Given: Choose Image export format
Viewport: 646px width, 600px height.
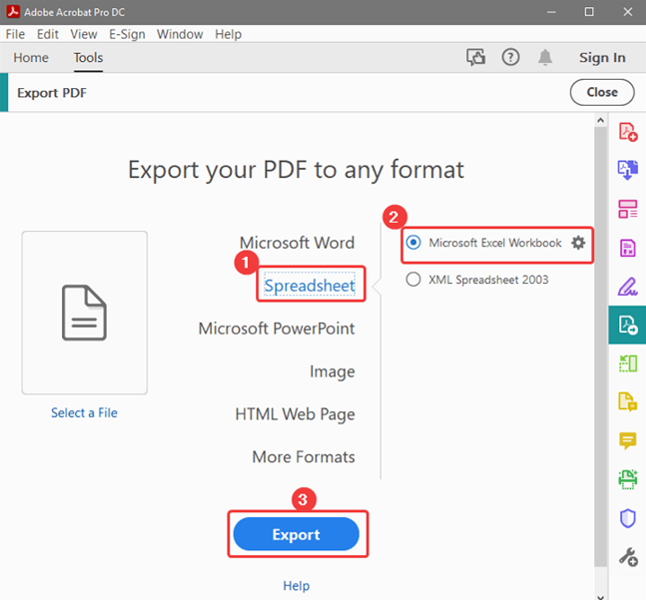Looking at the screenshot, I should click(332, 372).
